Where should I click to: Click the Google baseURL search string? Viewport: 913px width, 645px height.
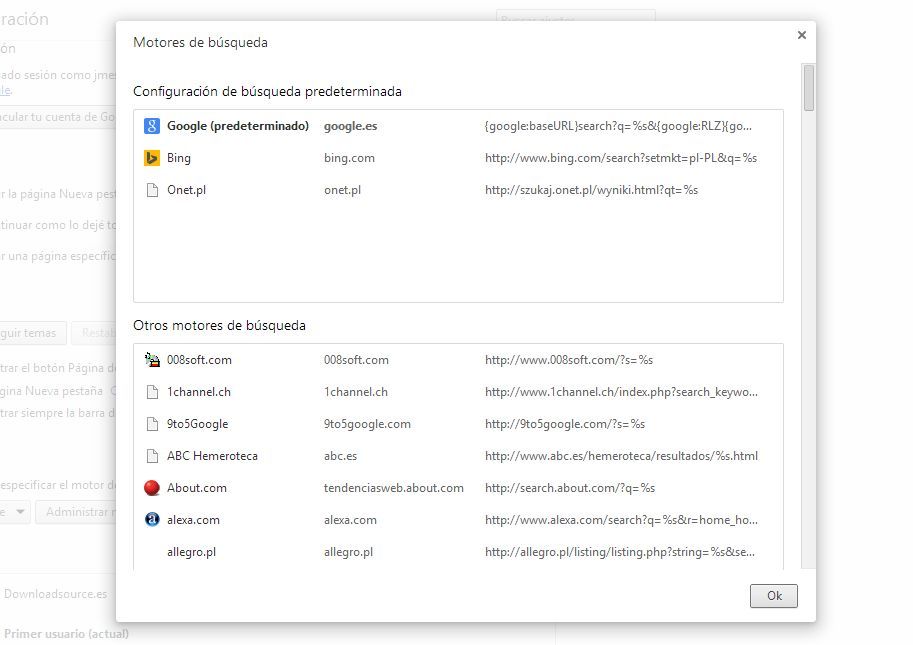(x=618, y=126)
